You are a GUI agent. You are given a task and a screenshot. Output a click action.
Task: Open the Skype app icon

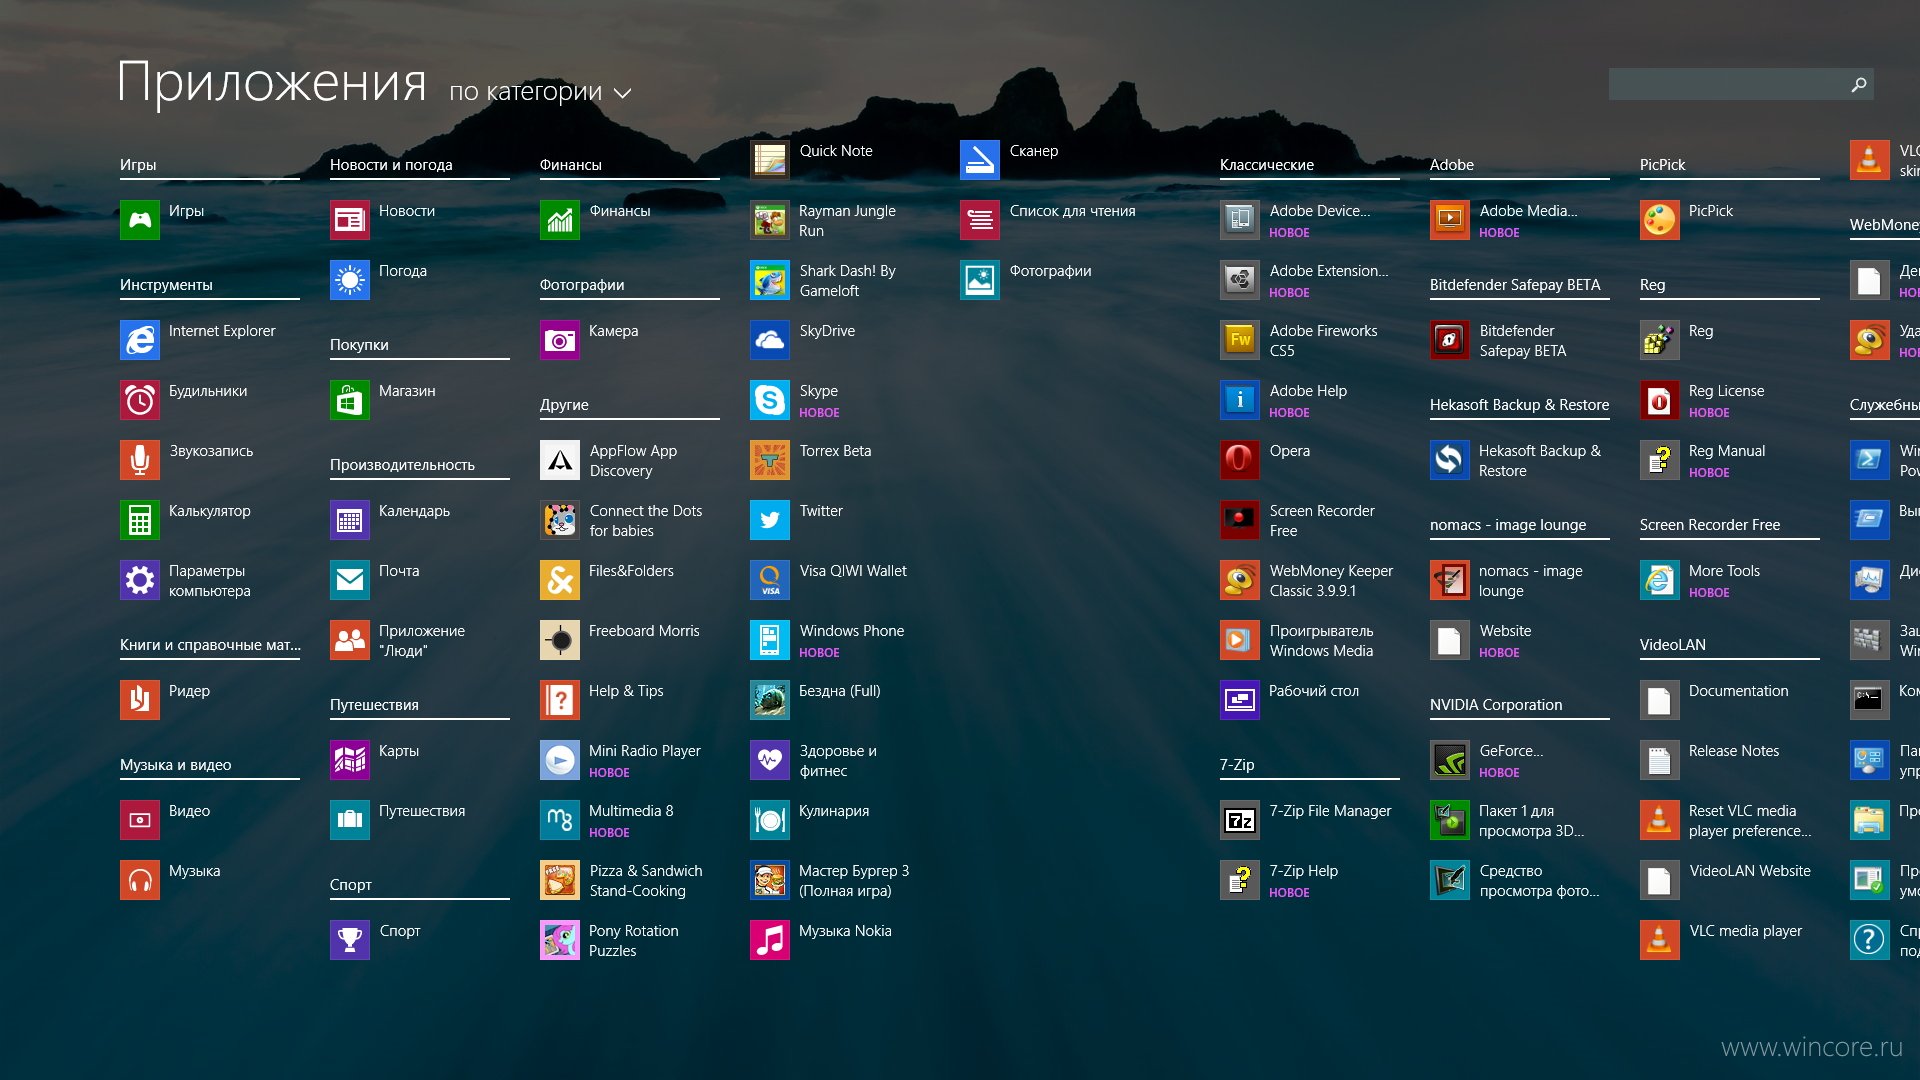(770, 400)
